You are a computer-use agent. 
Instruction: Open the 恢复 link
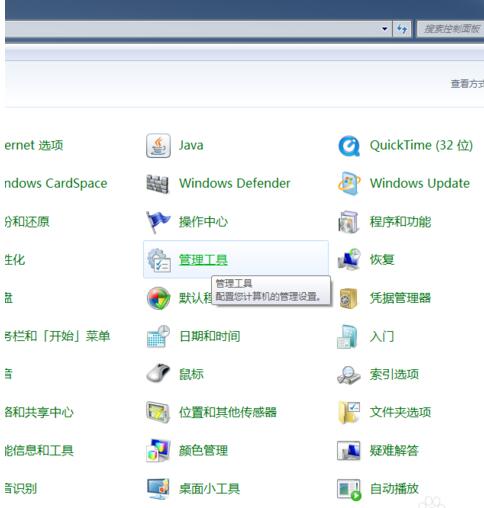[x=382, y=259]
